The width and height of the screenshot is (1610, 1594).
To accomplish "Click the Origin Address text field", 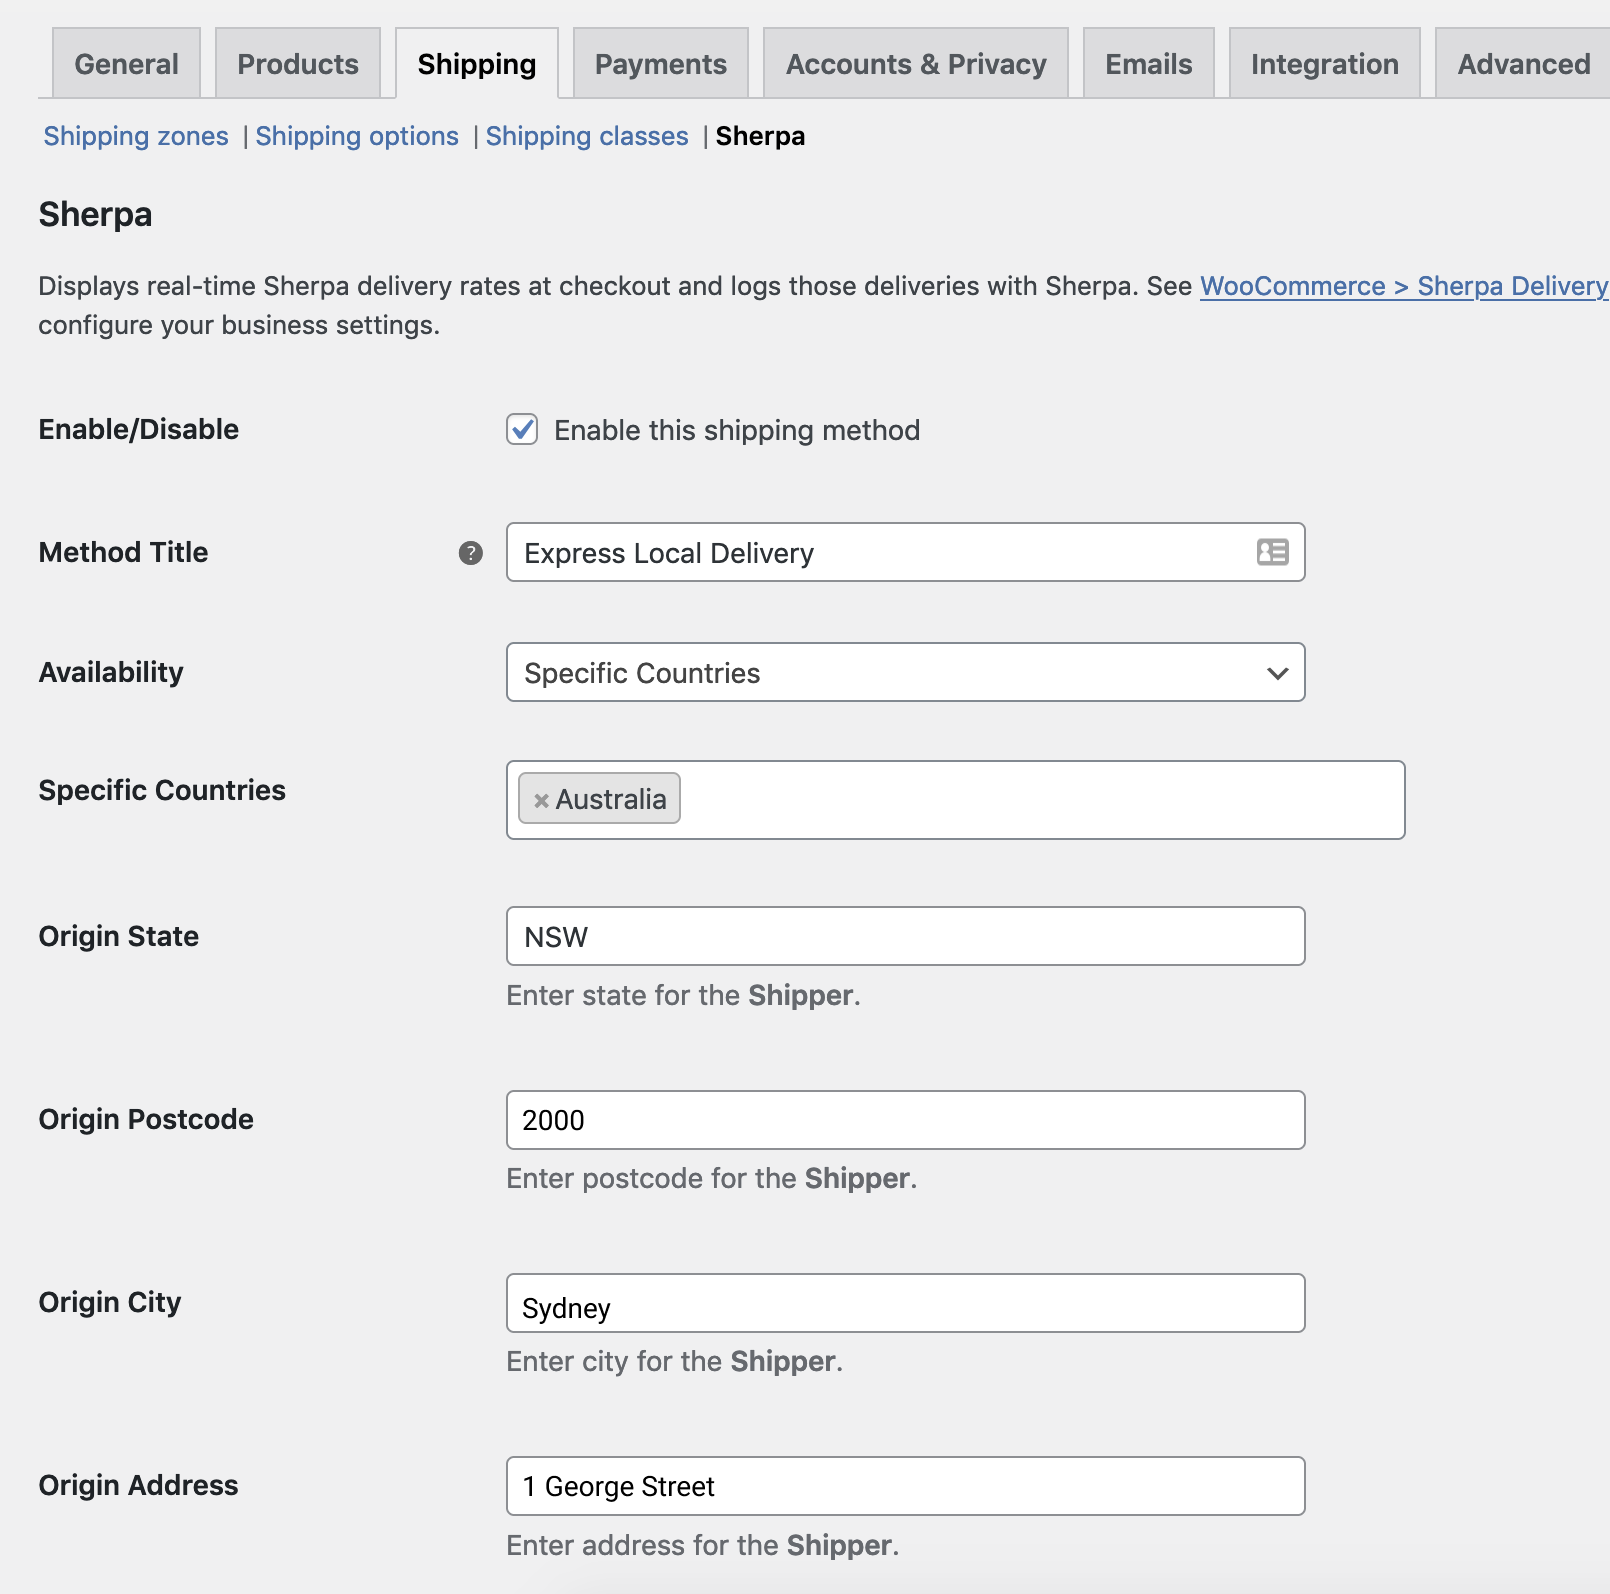I will 905,1486.
